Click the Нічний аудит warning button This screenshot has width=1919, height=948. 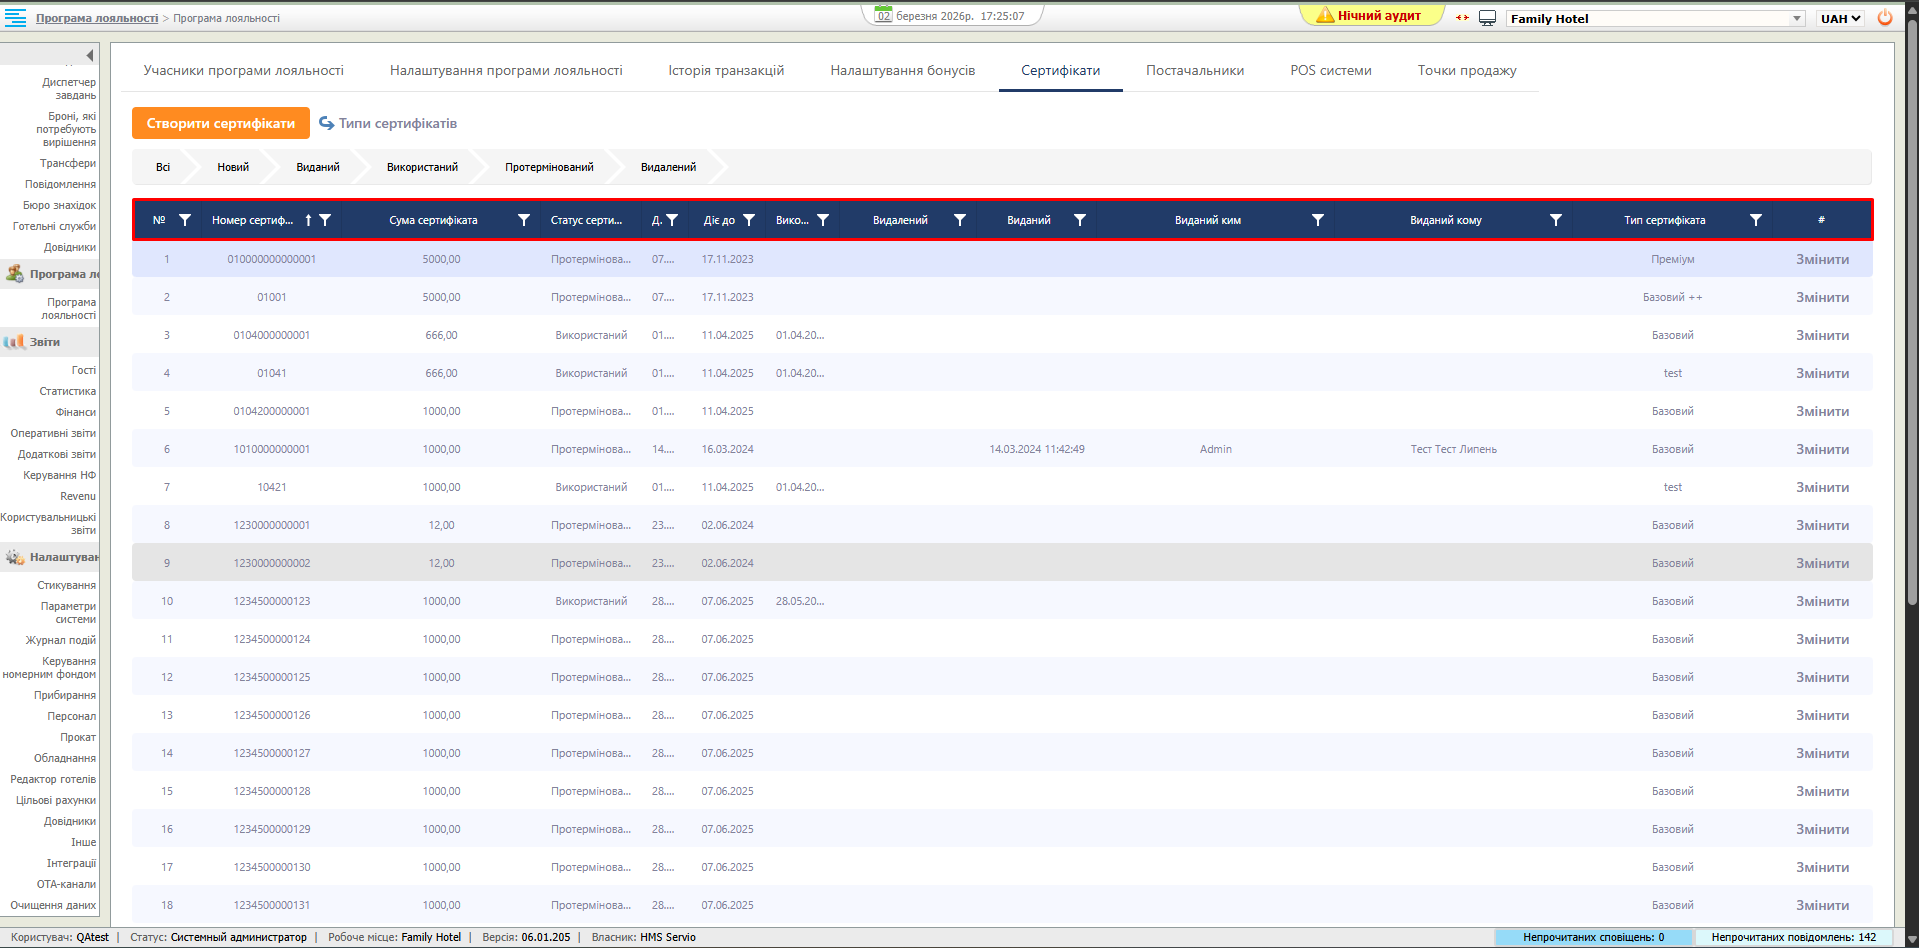tap(1371, 16)
